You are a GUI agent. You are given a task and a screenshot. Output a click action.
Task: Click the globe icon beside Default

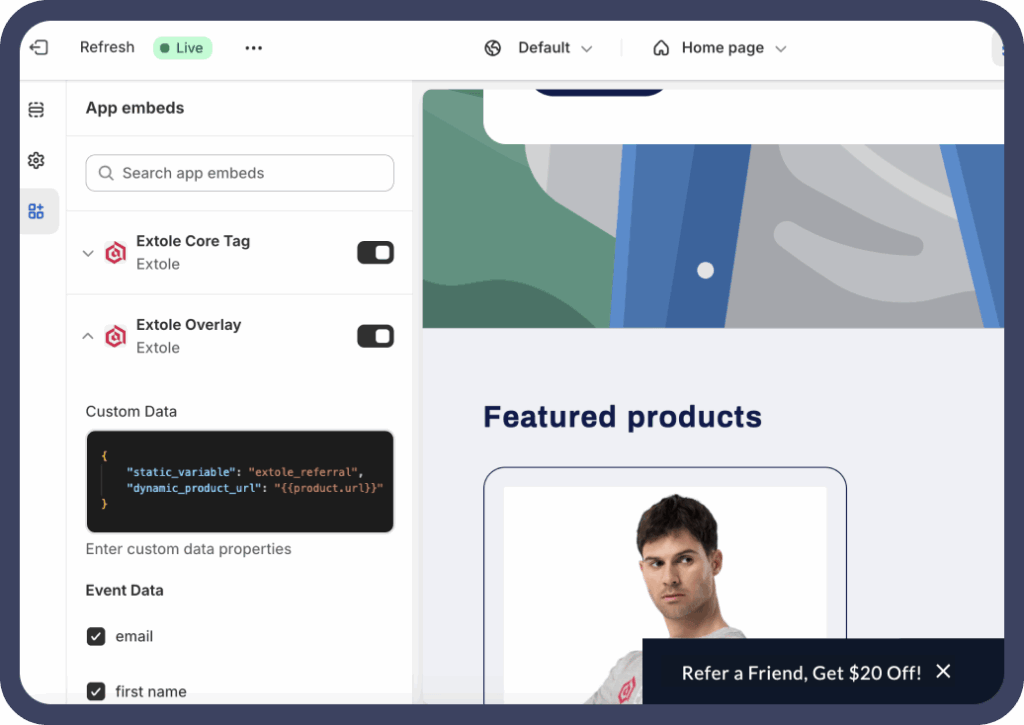tap(492, 47)
